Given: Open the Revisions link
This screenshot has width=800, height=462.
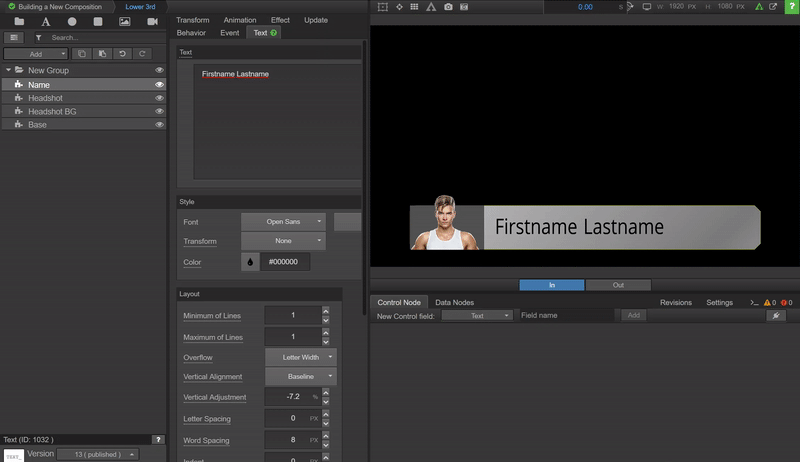Looking at the screenshot, I should point(675,302).
